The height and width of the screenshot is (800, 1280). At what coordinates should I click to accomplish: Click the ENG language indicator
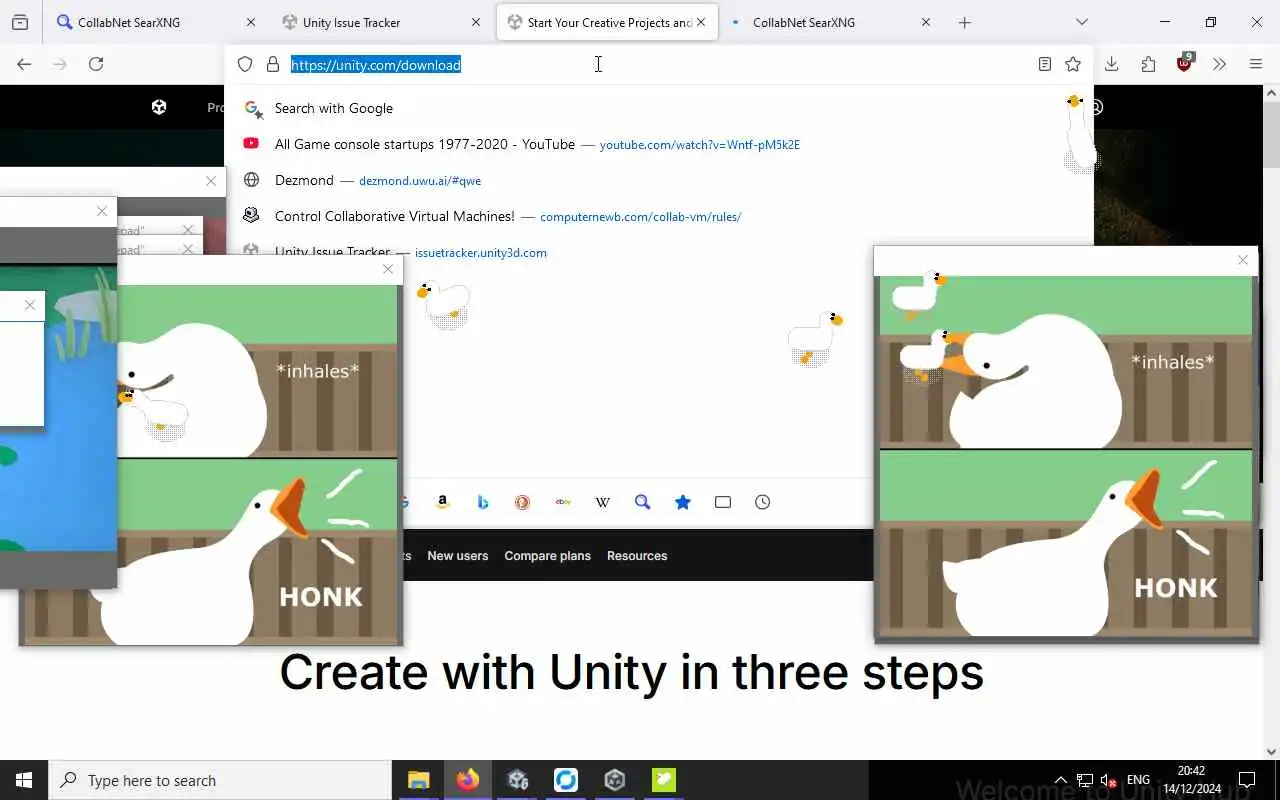tap(1138, 780)
